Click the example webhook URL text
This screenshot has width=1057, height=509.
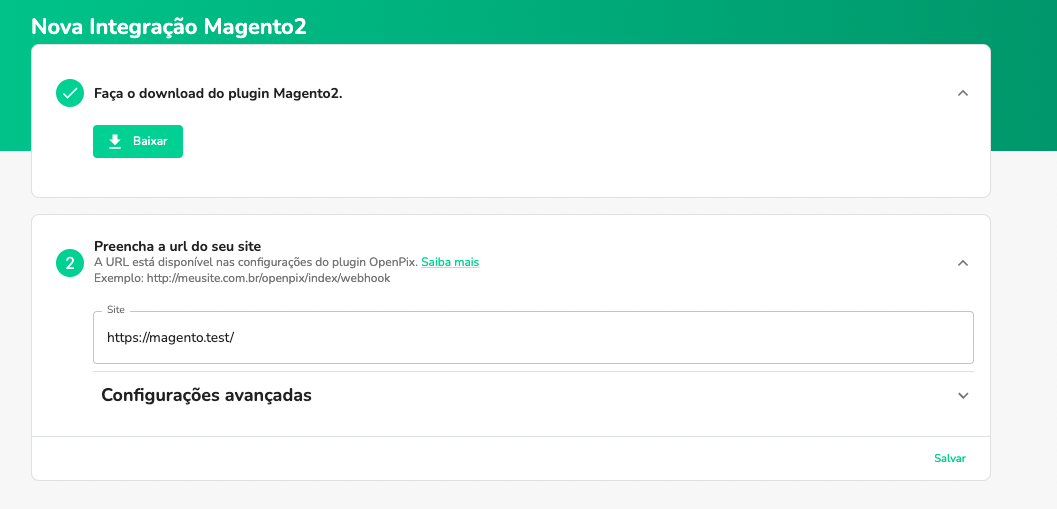242,278
